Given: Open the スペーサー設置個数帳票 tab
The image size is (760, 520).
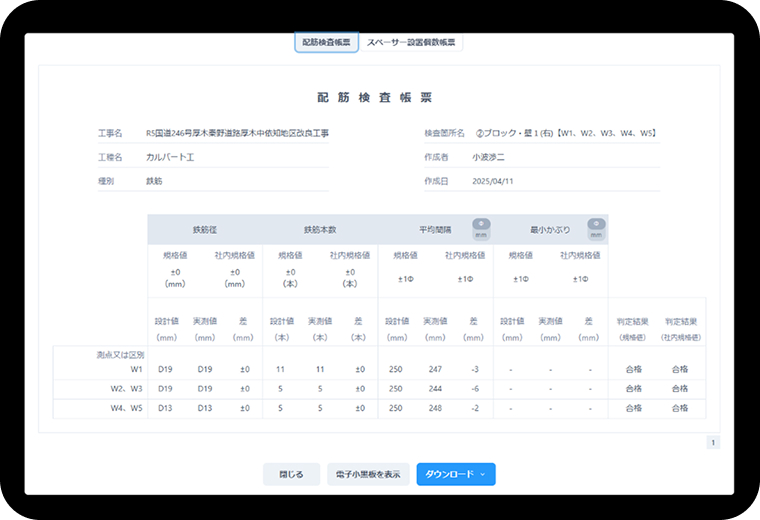Looking at the screenshot, I should click(410, 43).
